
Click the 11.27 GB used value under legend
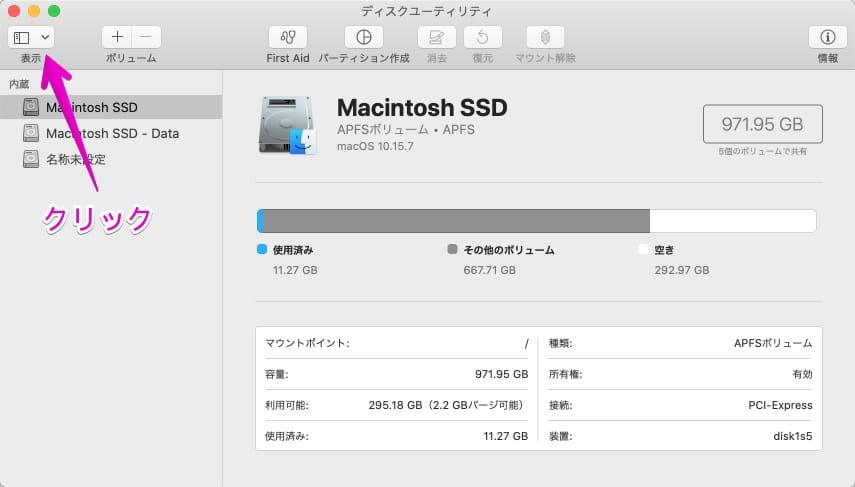point(295,270)
